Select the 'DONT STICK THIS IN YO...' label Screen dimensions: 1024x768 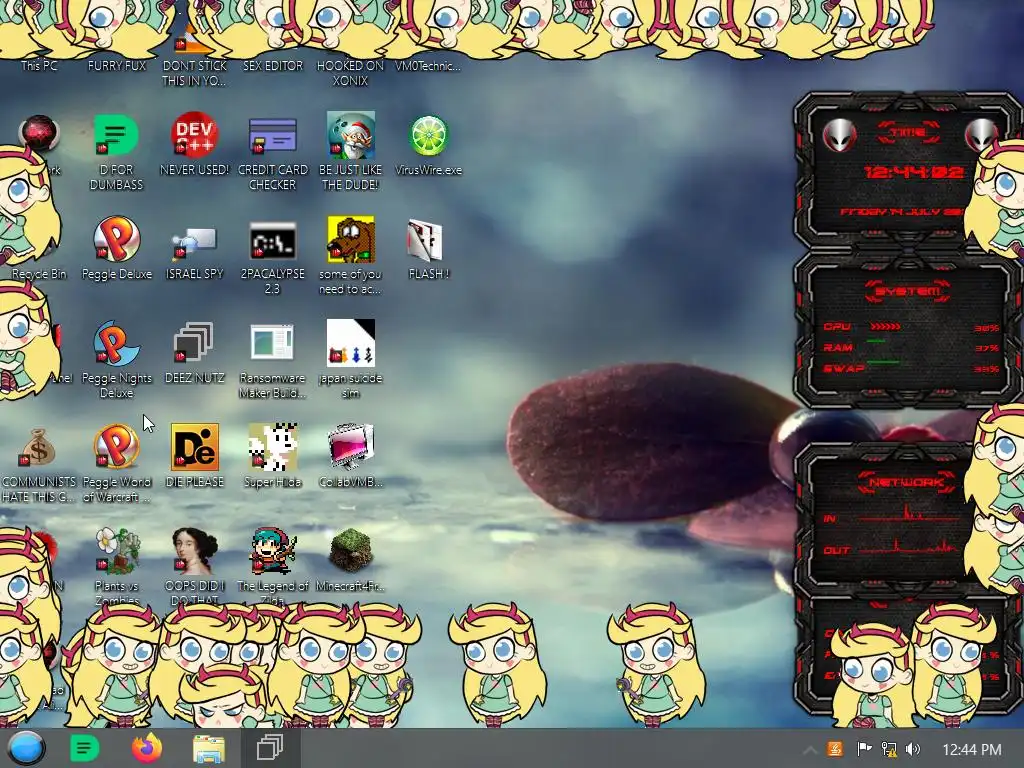tap(194, 73)
